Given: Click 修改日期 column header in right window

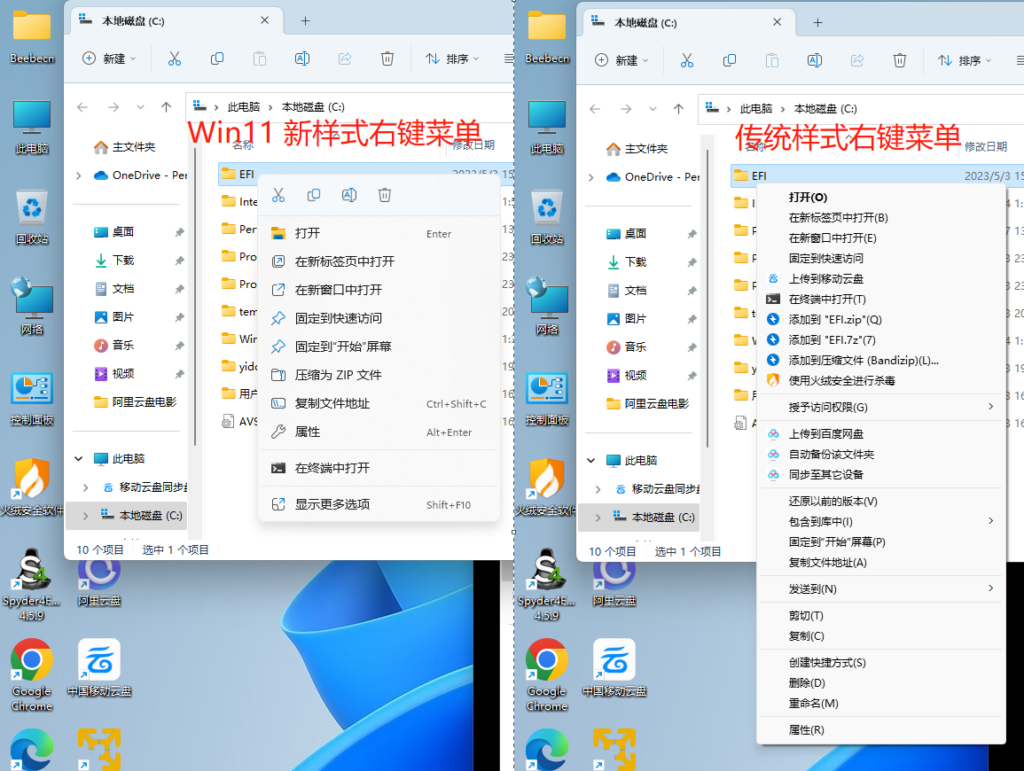Looking at the screenshot, I should (x=985, y=147).
